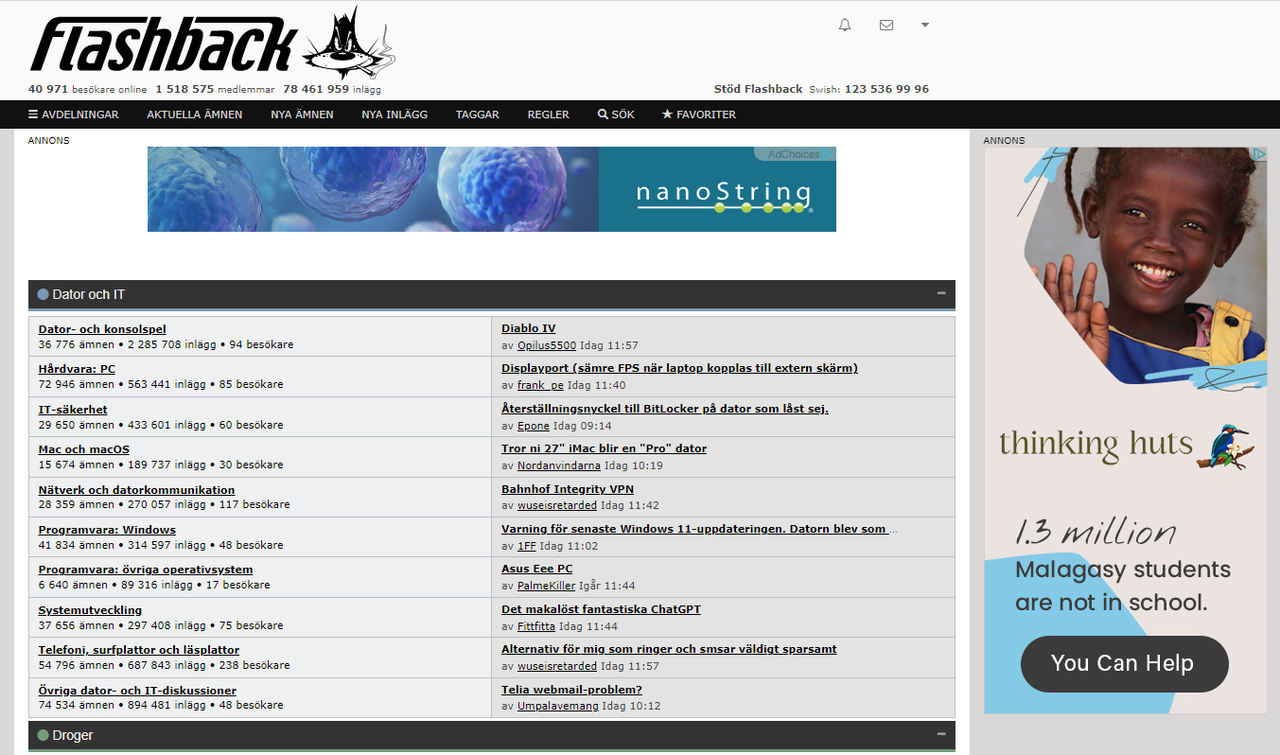Open the Regler page

pos(549,115)
